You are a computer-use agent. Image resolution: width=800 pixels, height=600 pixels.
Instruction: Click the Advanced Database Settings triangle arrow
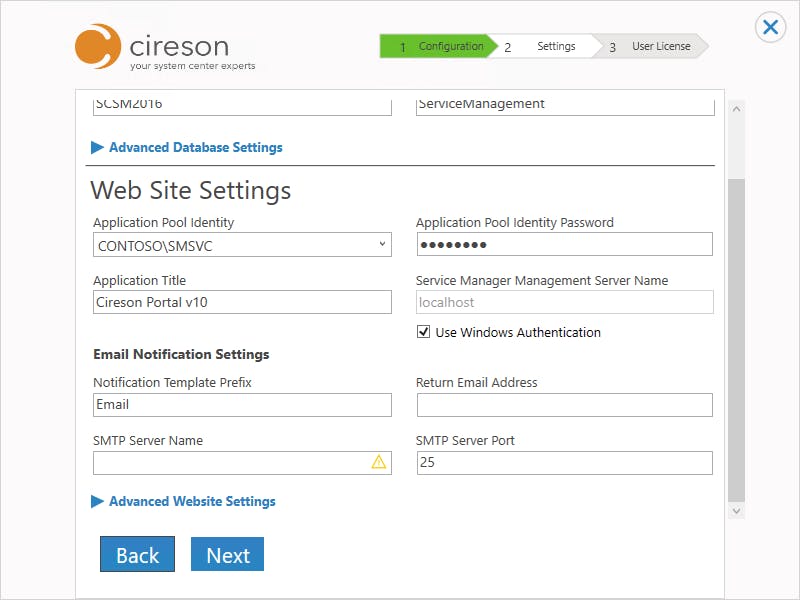point(97,147)
